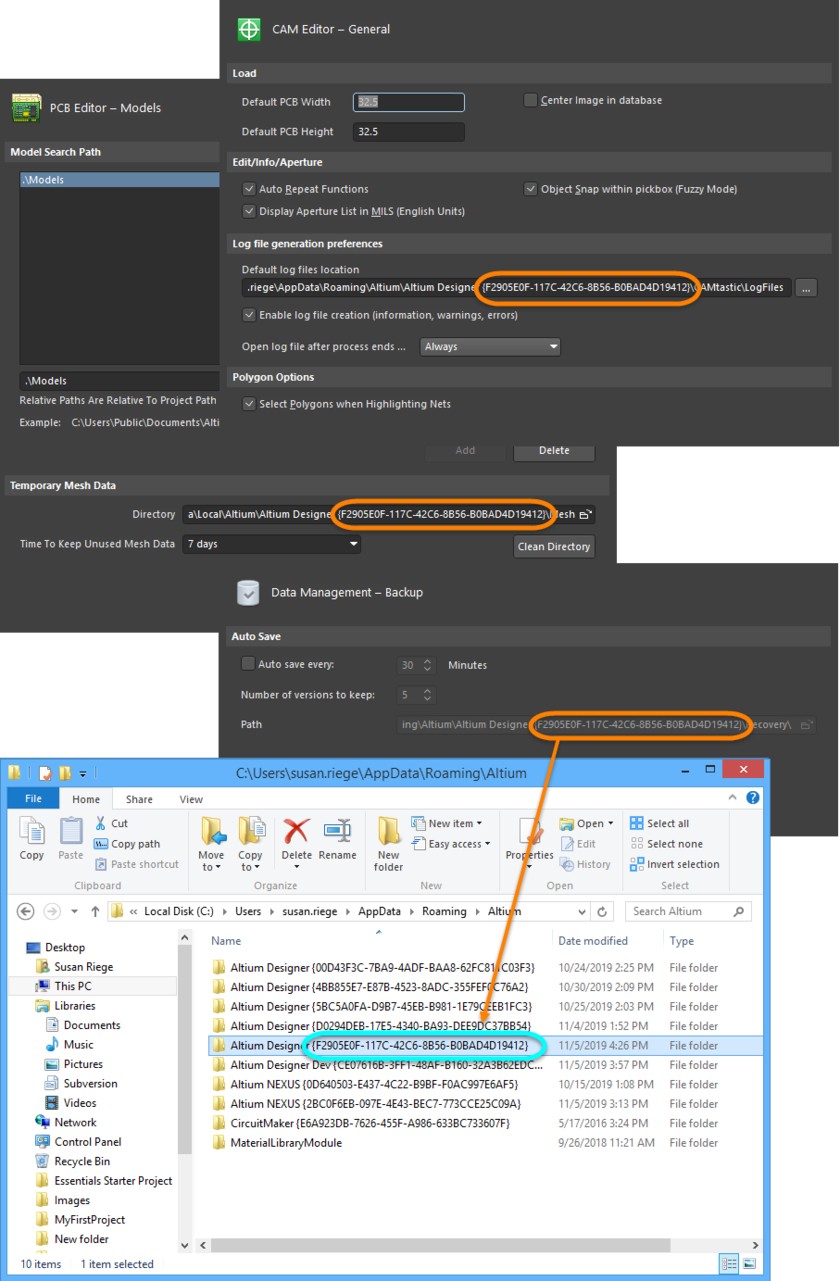Click inside the Default PCB Width field

(x=407, y=101)
